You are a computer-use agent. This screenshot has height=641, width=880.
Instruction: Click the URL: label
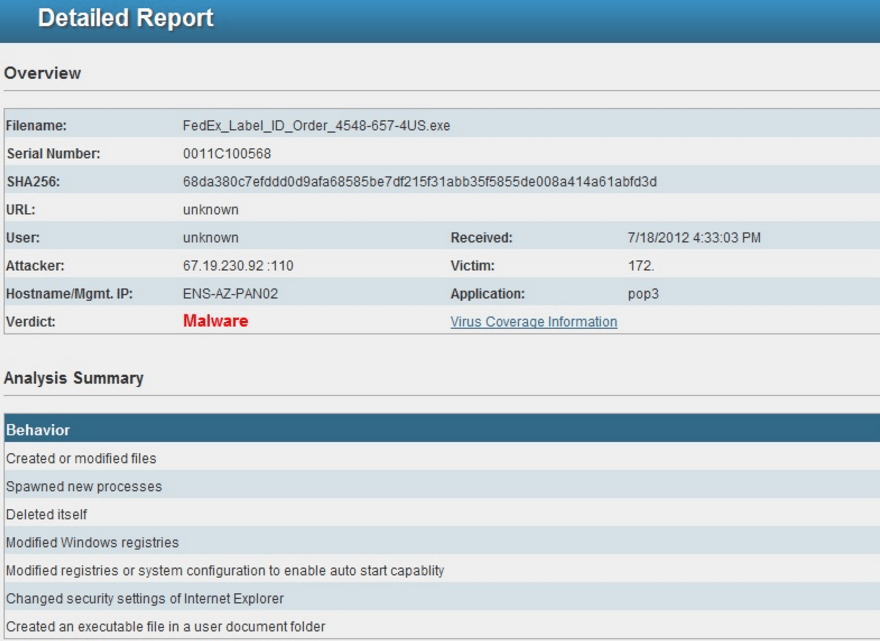pos(21,210)
